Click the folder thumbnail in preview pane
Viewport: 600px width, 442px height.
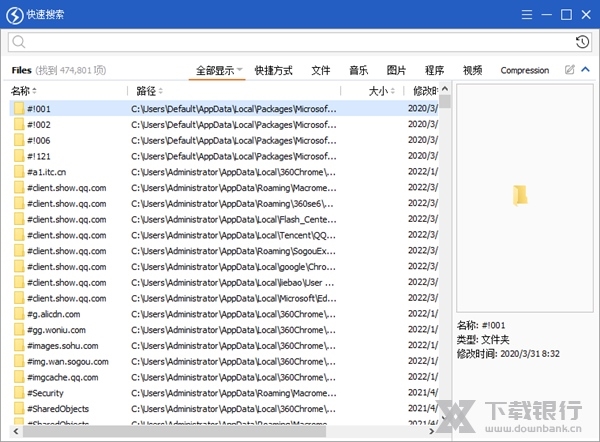520,195
